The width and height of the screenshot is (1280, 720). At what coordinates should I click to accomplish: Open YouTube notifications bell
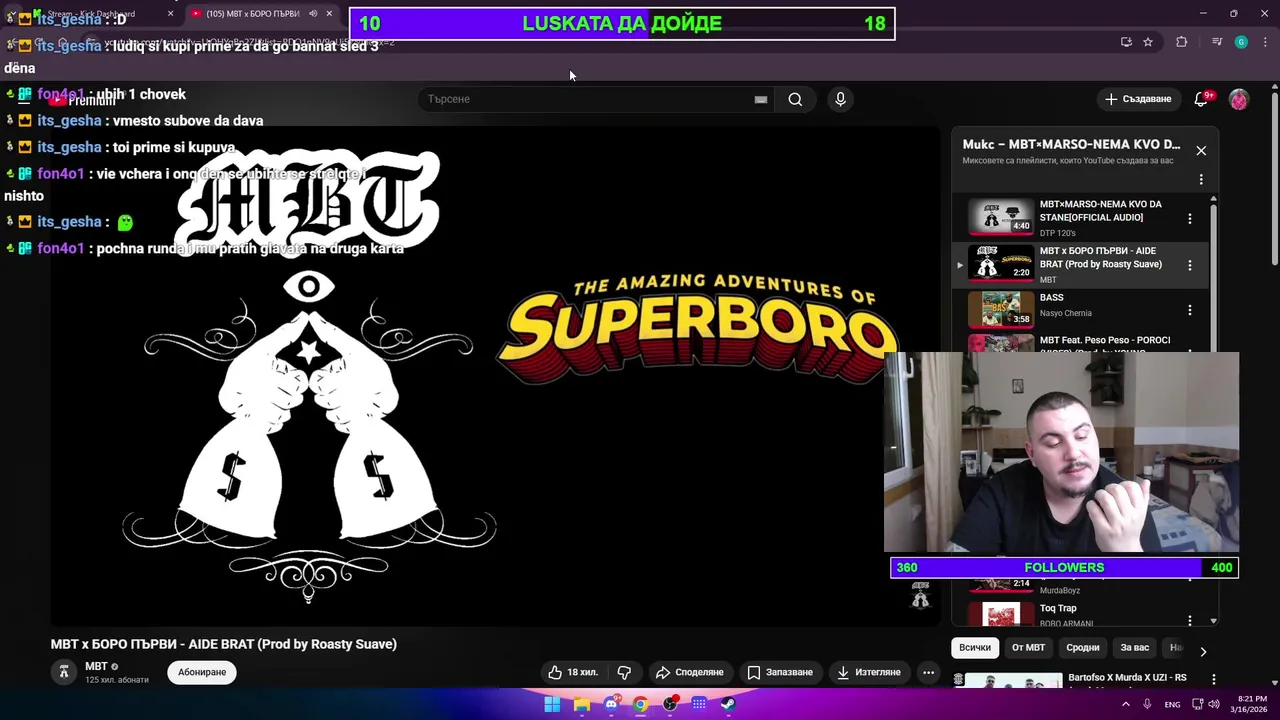point(1202,99)
